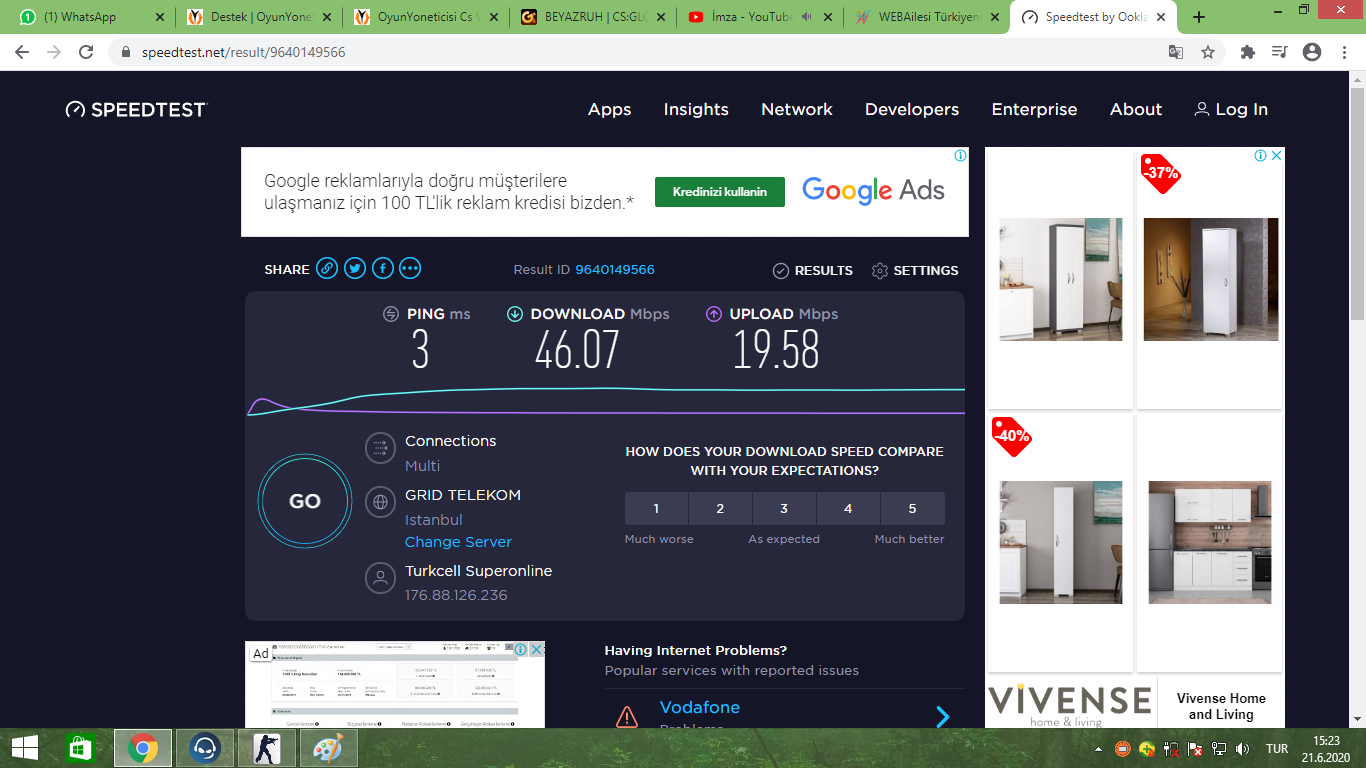Rate download speed as 2
1366x768 pixels.
pyautogui.click(x=720, y=508)
